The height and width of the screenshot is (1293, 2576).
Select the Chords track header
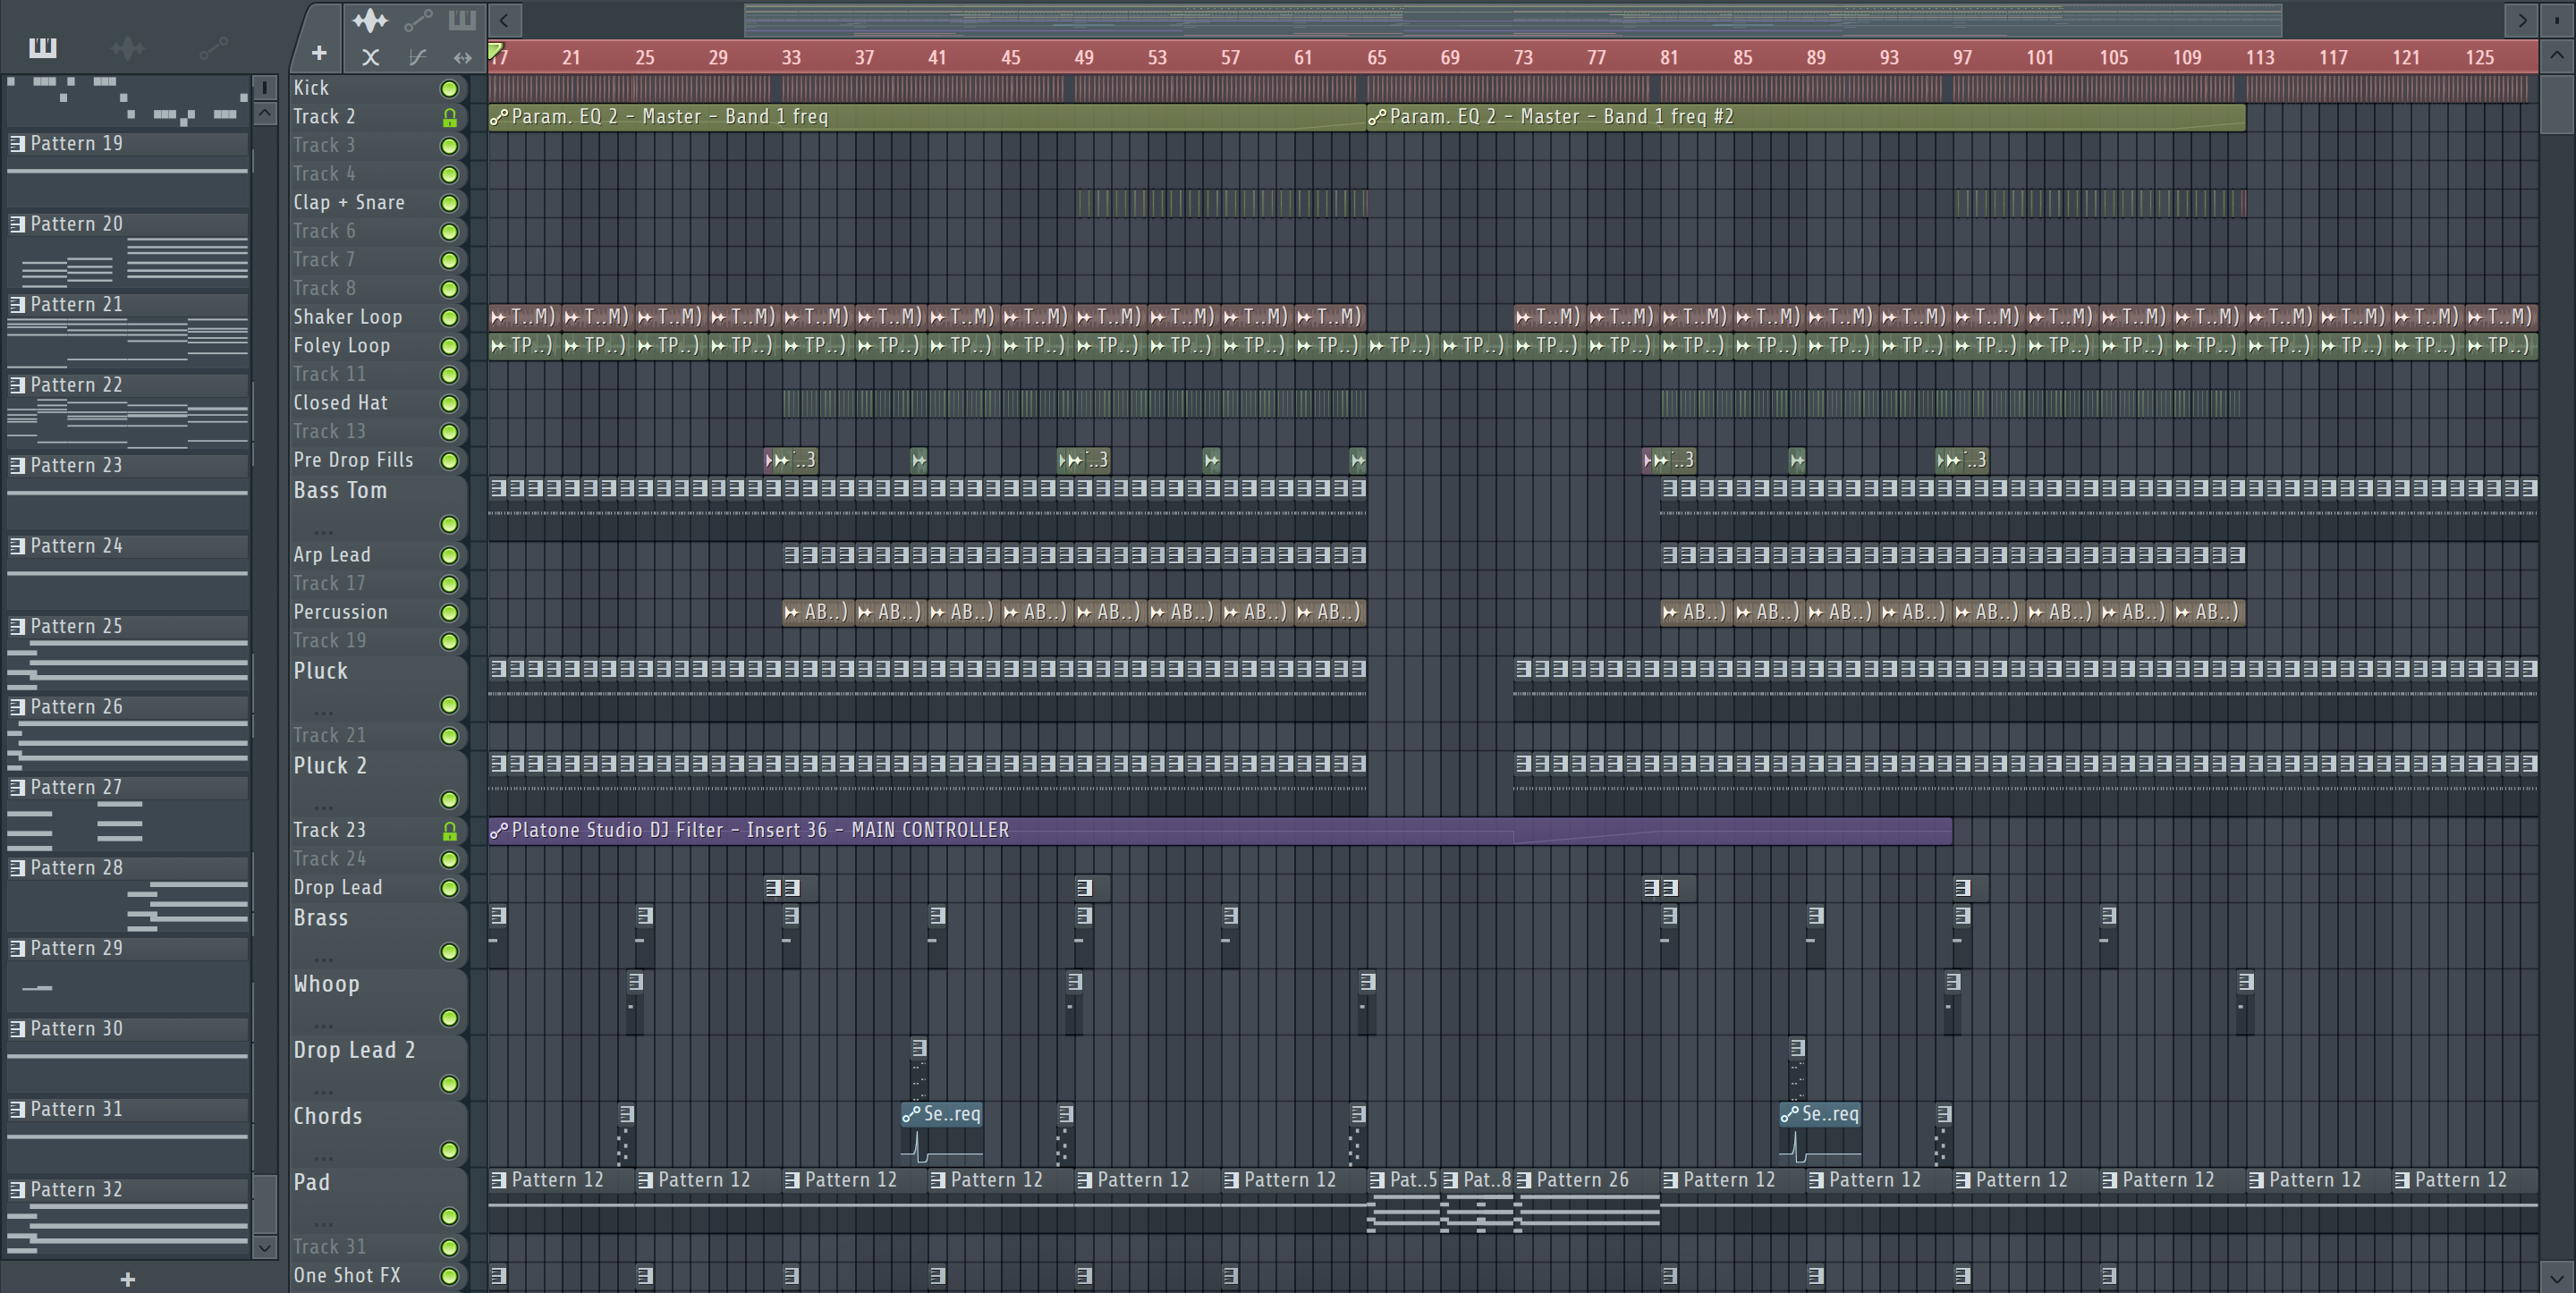(x=378, y=1134)
